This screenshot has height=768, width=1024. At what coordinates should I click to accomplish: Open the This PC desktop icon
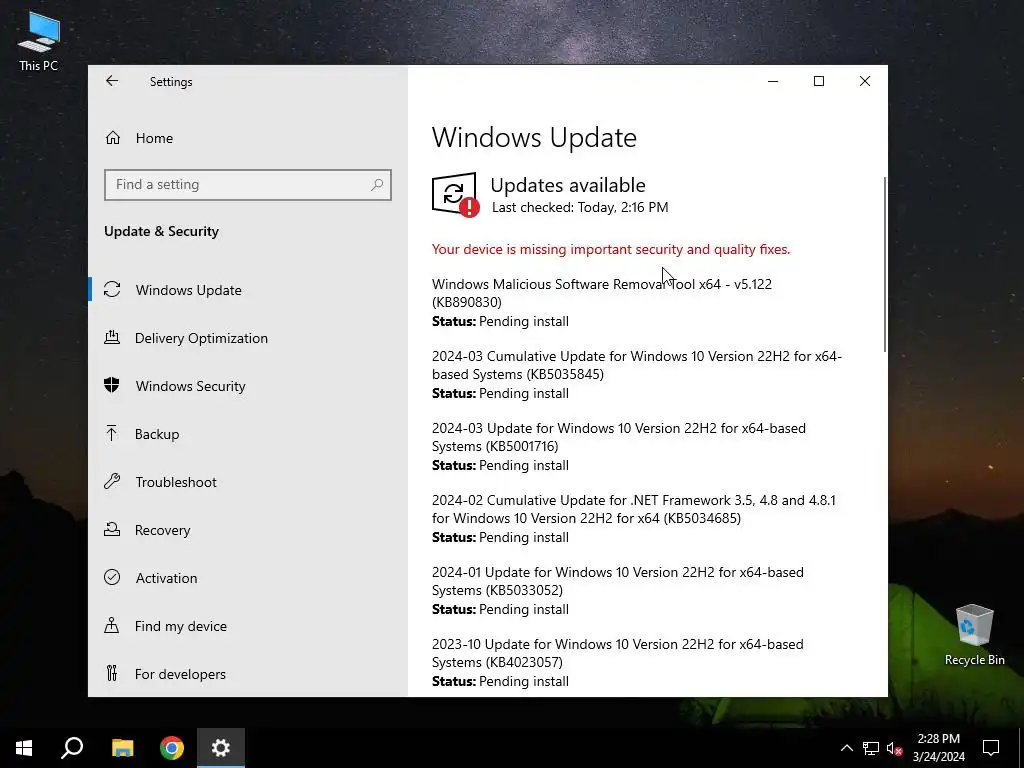point(39,40)
